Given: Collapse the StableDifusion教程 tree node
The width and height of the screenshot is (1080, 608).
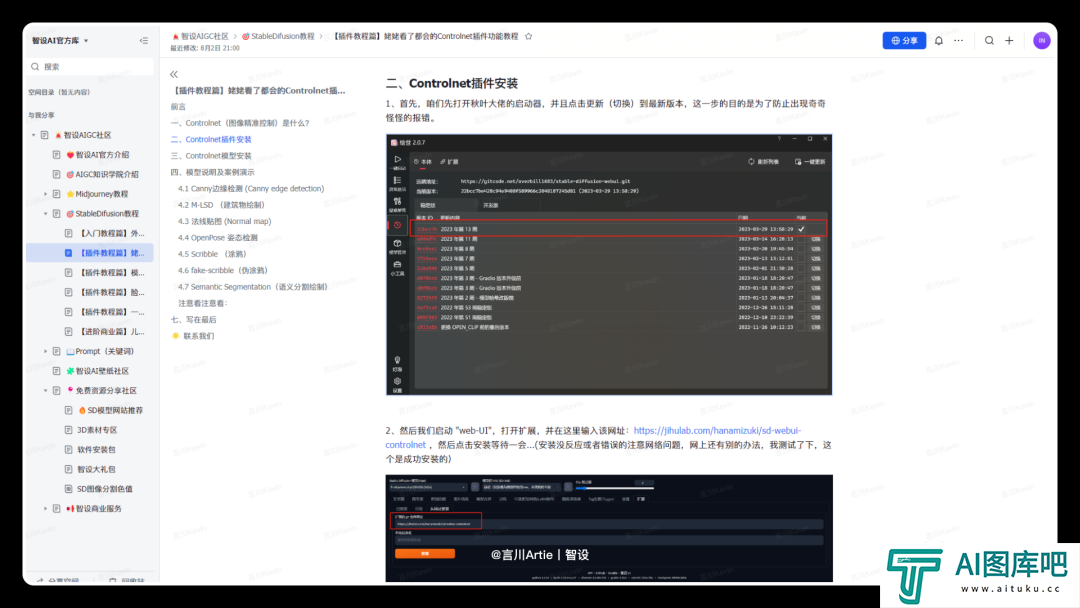Looking at the screenshot, I should pyautogui.click(x=45, y=213).
